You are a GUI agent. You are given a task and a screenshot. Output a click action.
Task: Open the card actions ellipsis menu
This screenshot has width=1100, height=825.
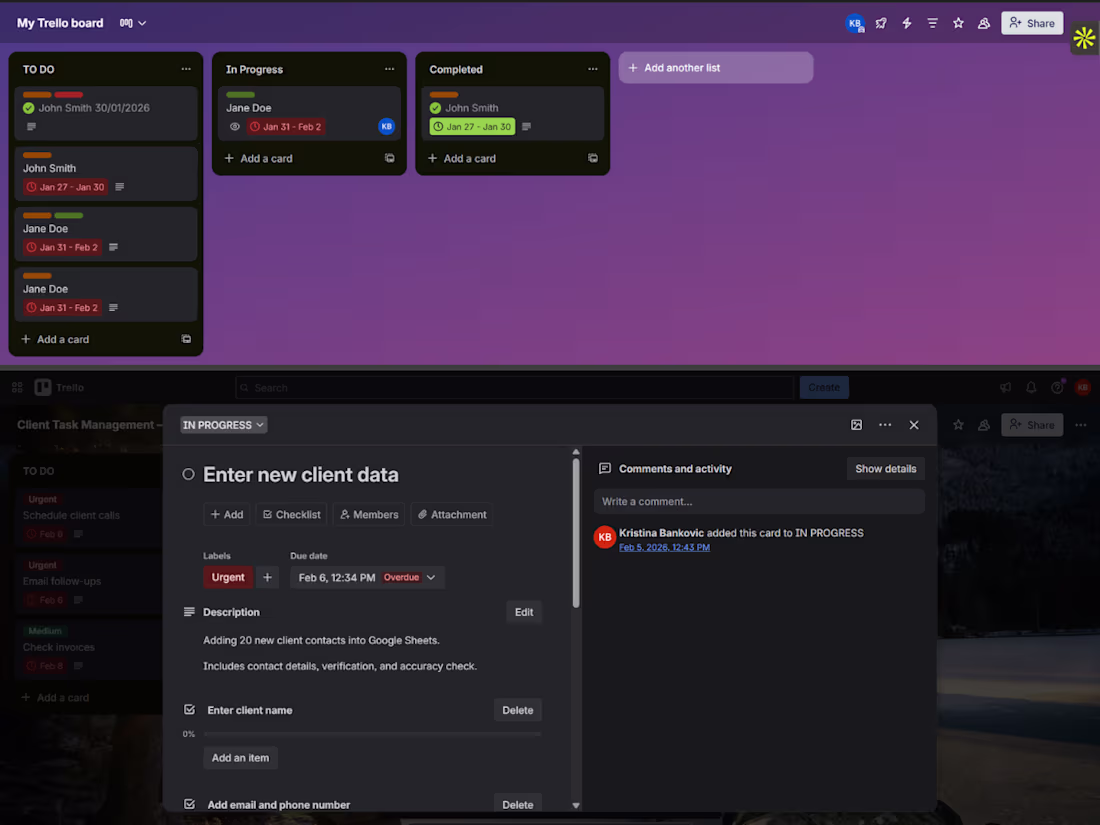click(885, 424)
